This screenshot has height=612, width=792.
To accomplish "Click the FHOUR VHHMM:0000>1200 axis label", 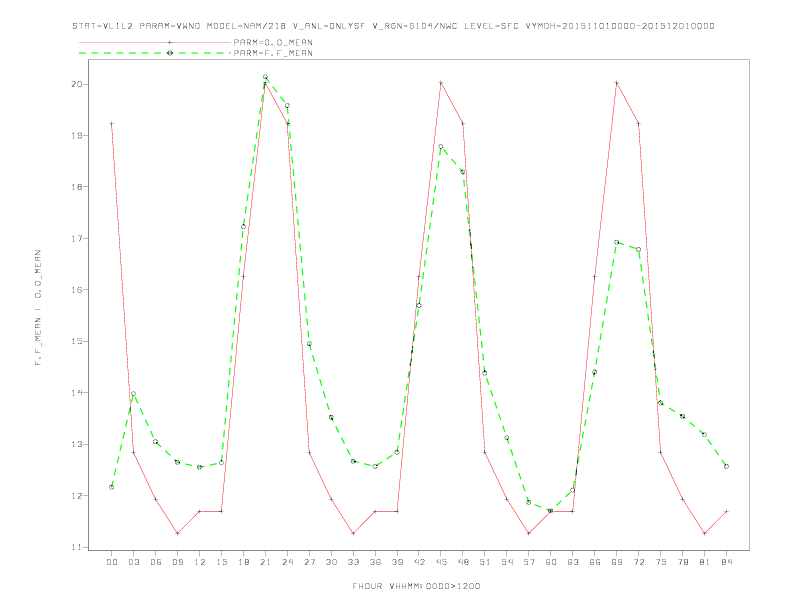I will (416, 586).
